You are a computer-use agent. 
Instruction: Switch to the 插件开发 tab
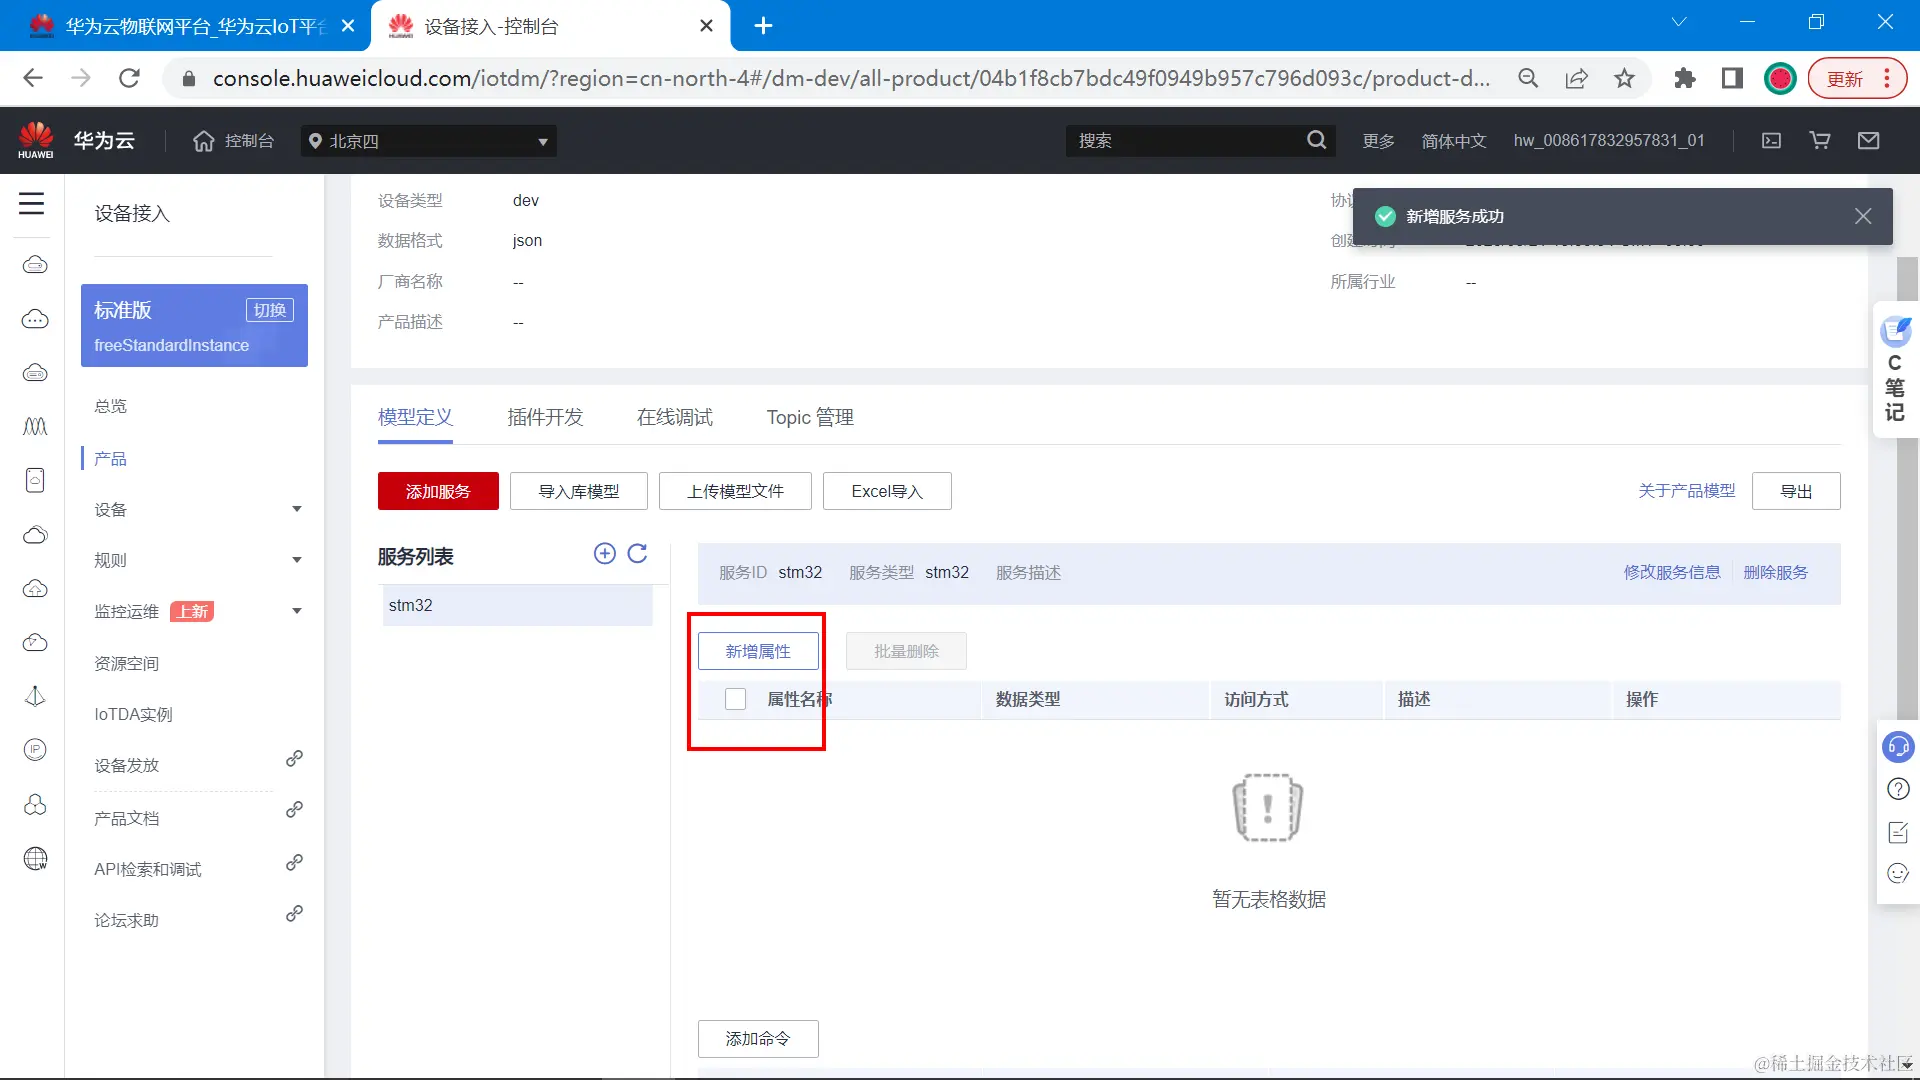pos(544,417)
